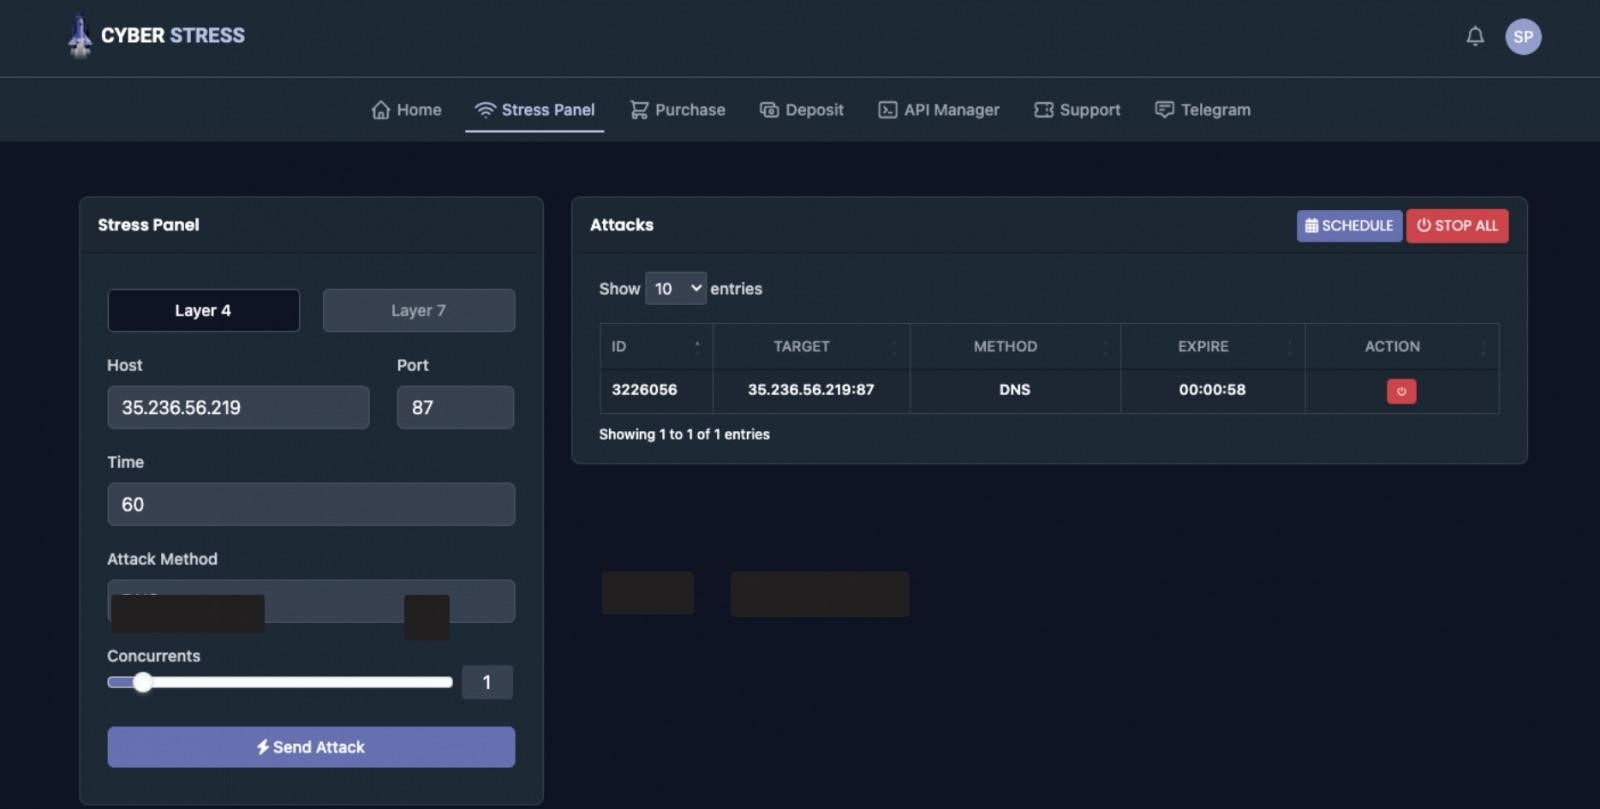
Task: Open the Deposit page
Action: coord(801,110)
